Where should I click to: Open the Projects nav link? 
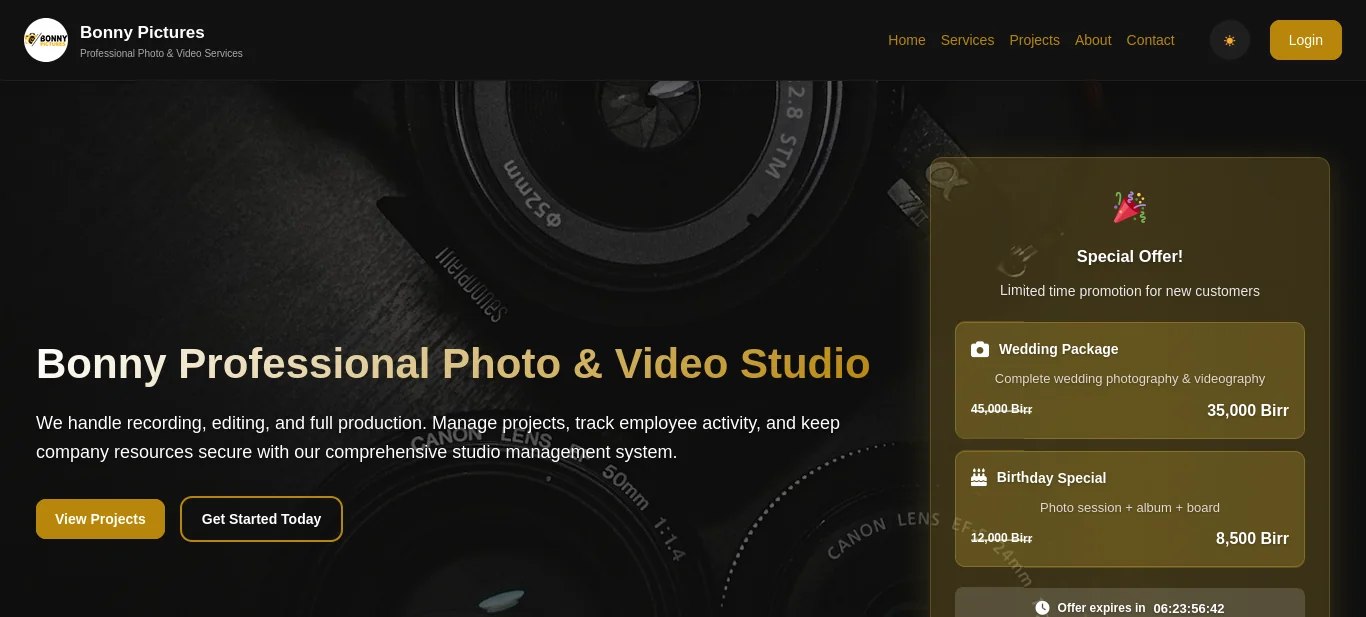1034,40
